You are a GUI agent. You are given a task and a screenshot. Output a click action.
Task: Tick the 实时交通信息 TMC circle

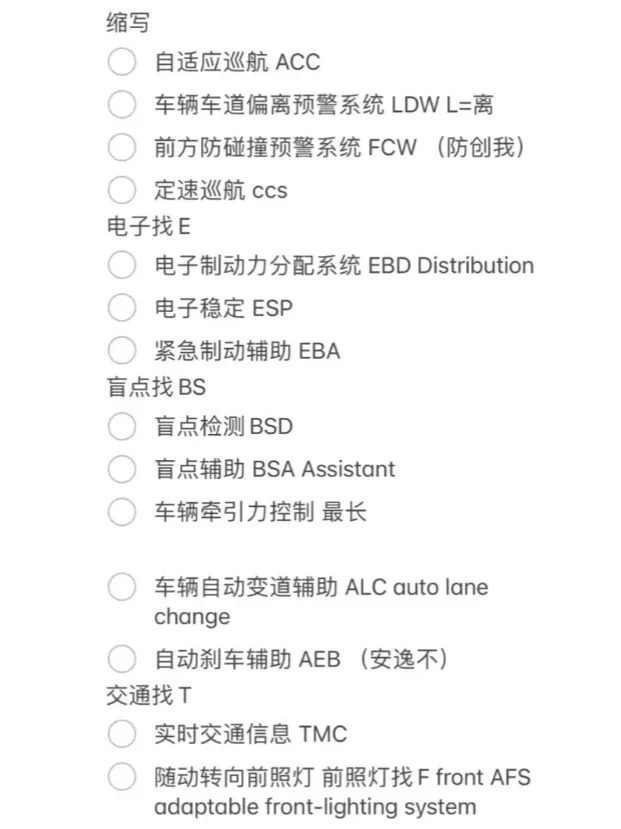121,734
